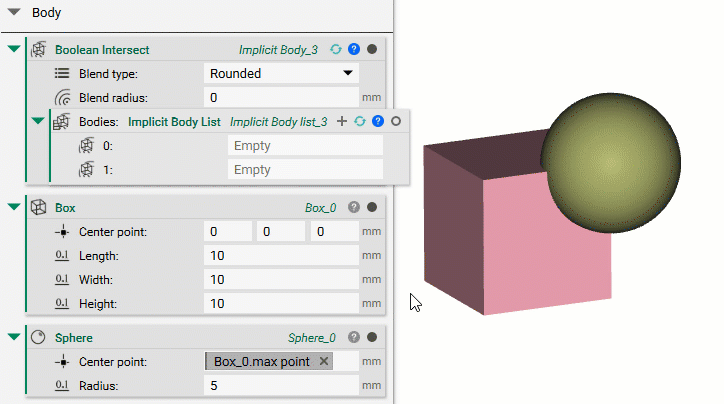Remove the Box_0.max point chip
724x404 pixels.
click(324, 362)
